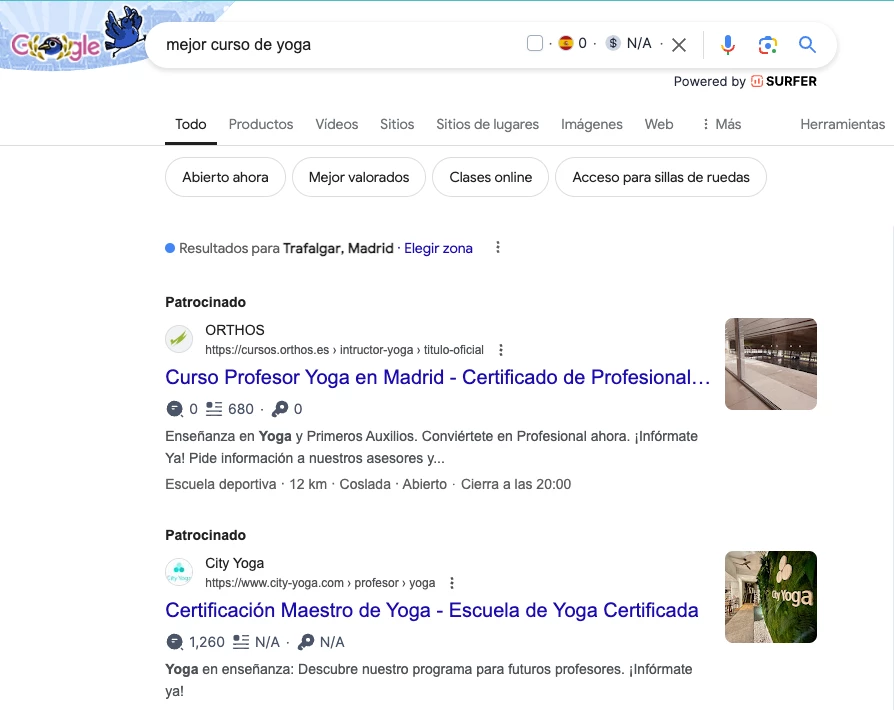Enable the Mejor valorados filter chip
894x710 pixels.
tap(359, 177)
